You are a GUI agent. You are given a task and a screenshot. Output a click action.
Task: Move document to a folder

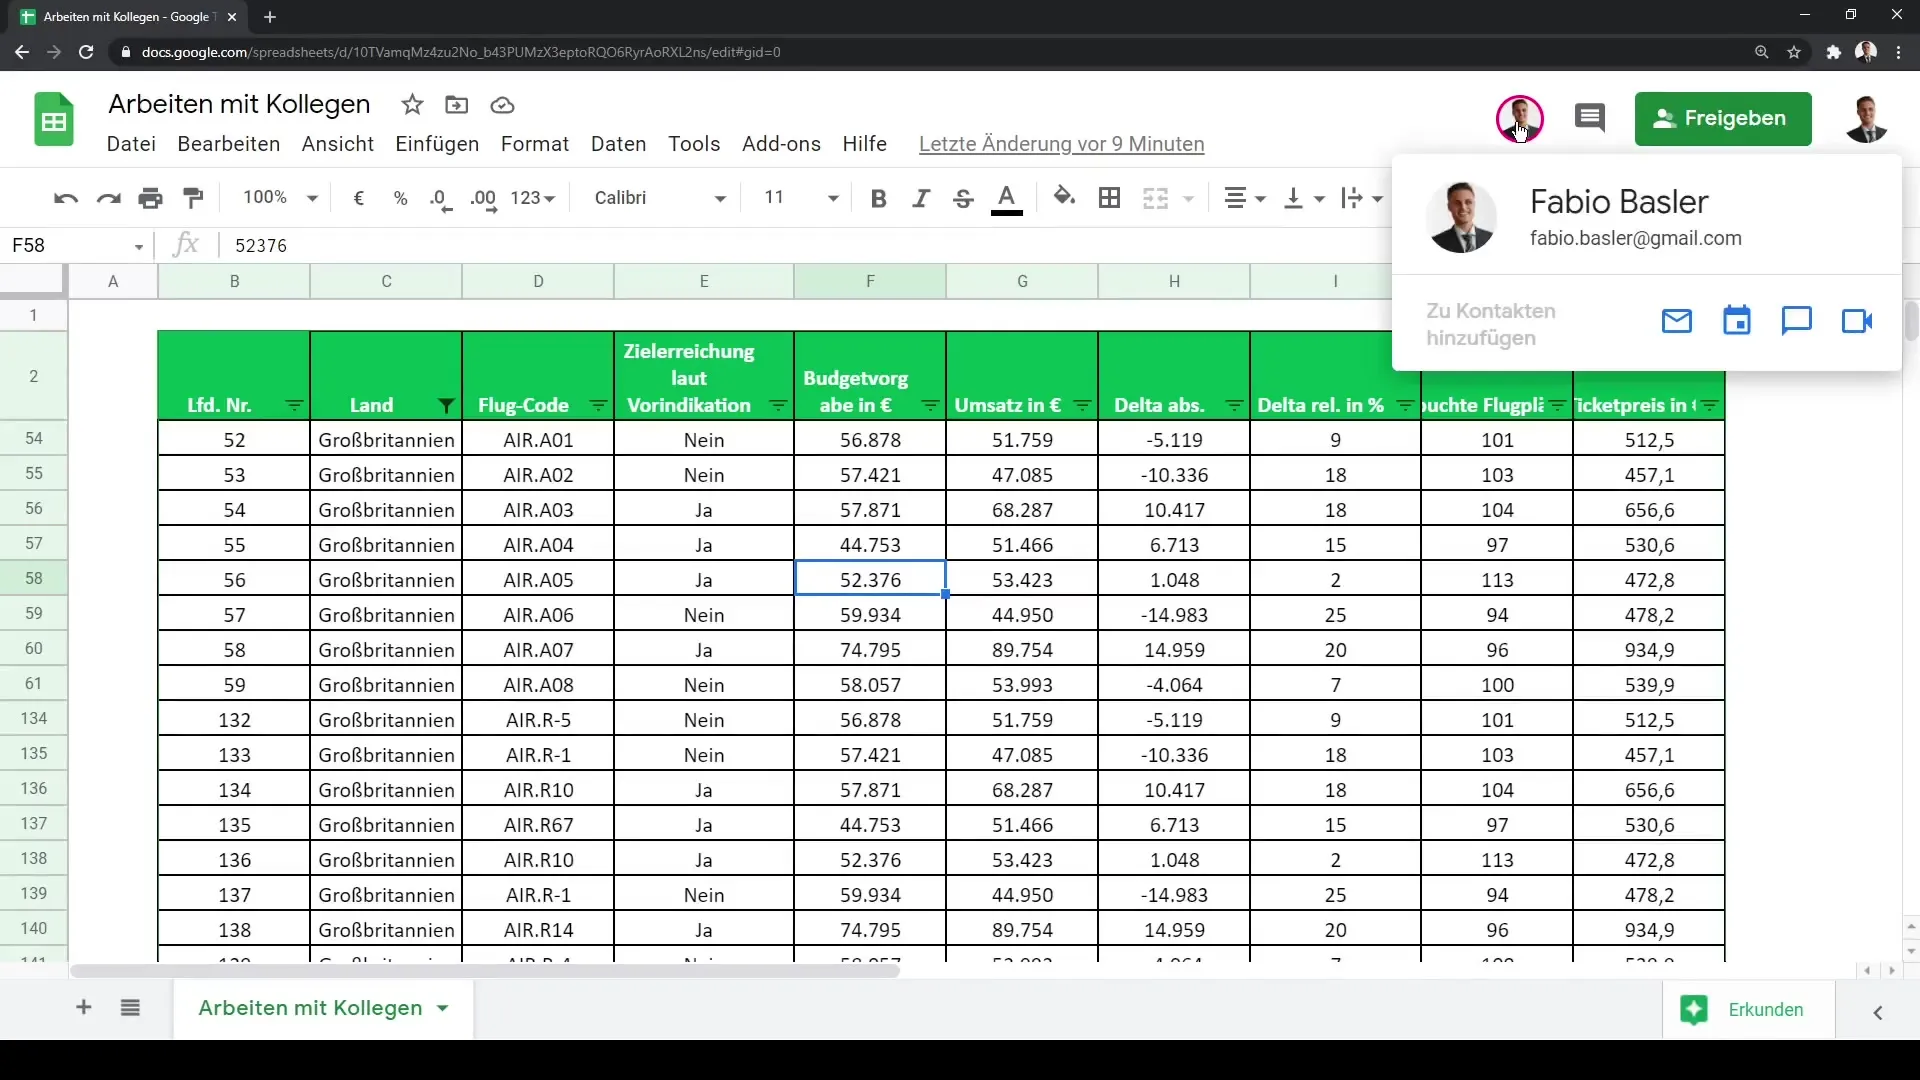click(457, 105)
